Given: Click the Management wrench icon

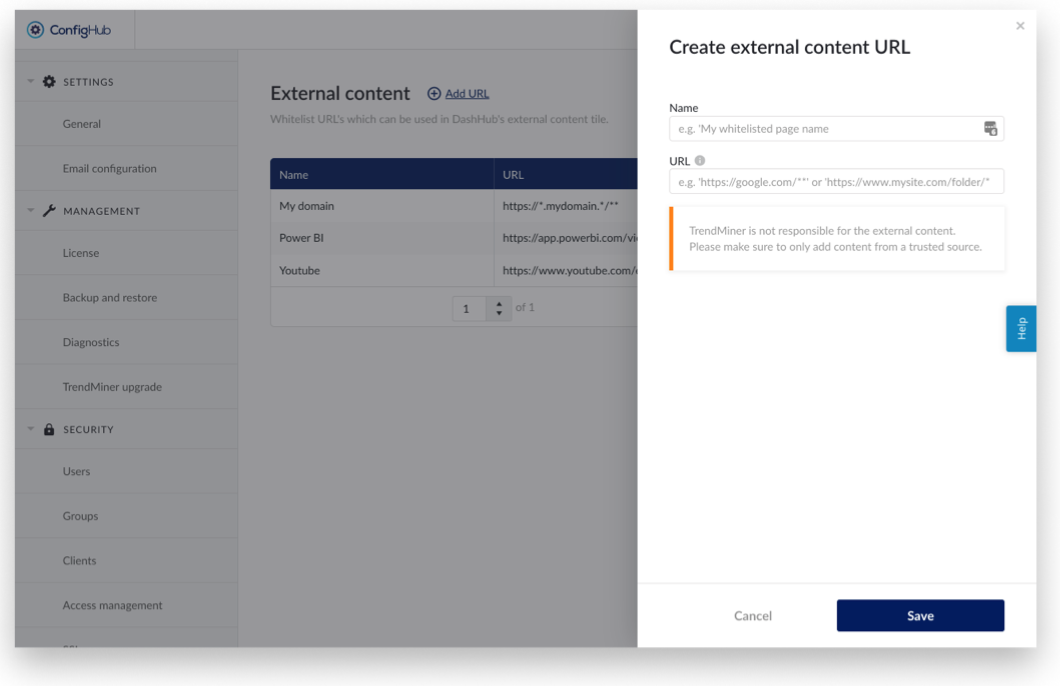Looking at the screenshot, I should 49,211.
